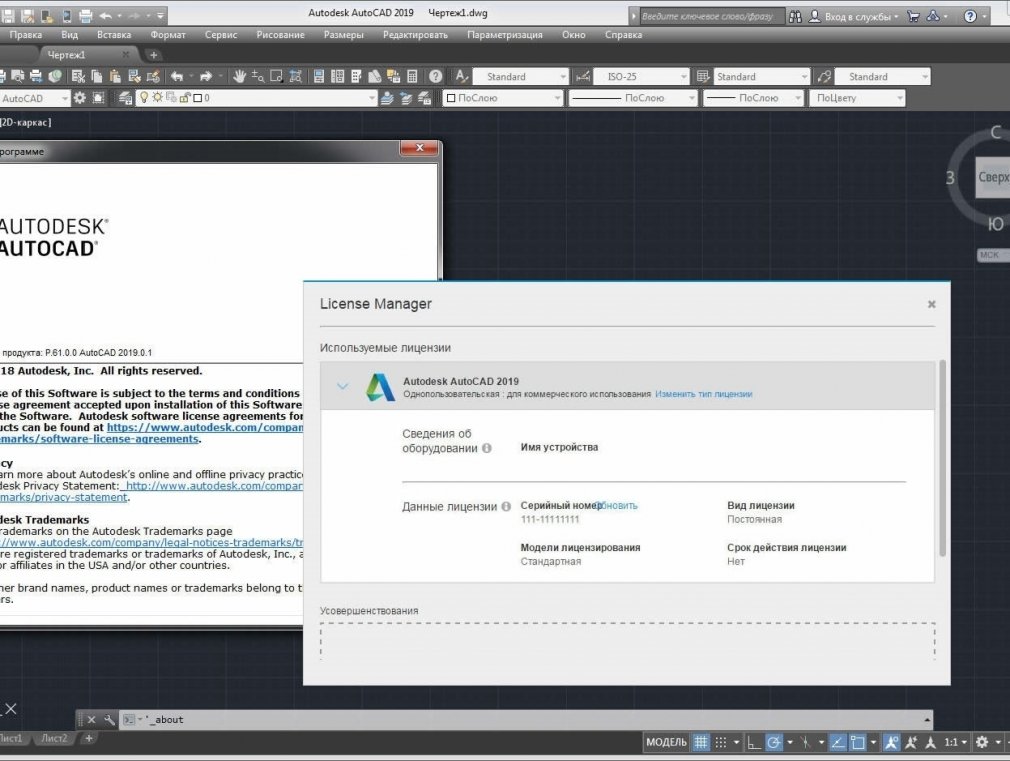Open the Autodesk App Store cart icon
The image size is (1010, 761).
point(913,16)
